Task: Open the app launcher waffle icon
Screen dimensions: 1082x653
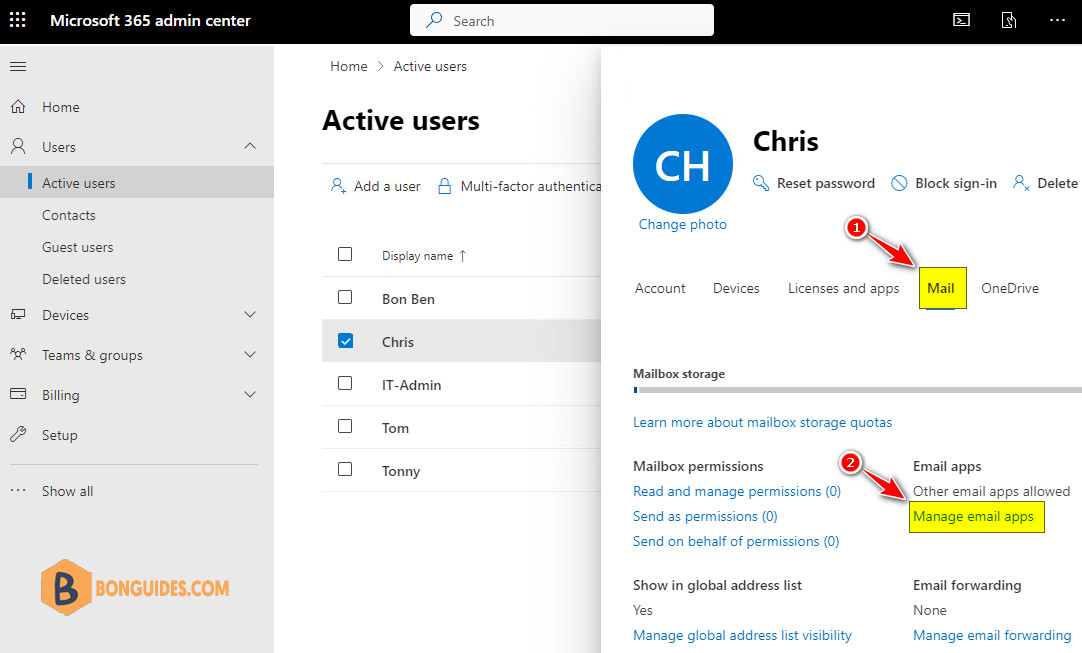Action: coord(18,20)
